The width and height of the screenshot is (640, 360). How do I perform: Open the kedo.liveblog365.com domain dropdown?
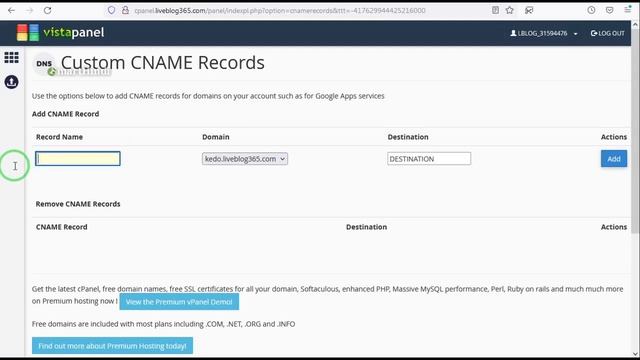tap(245, 159)
